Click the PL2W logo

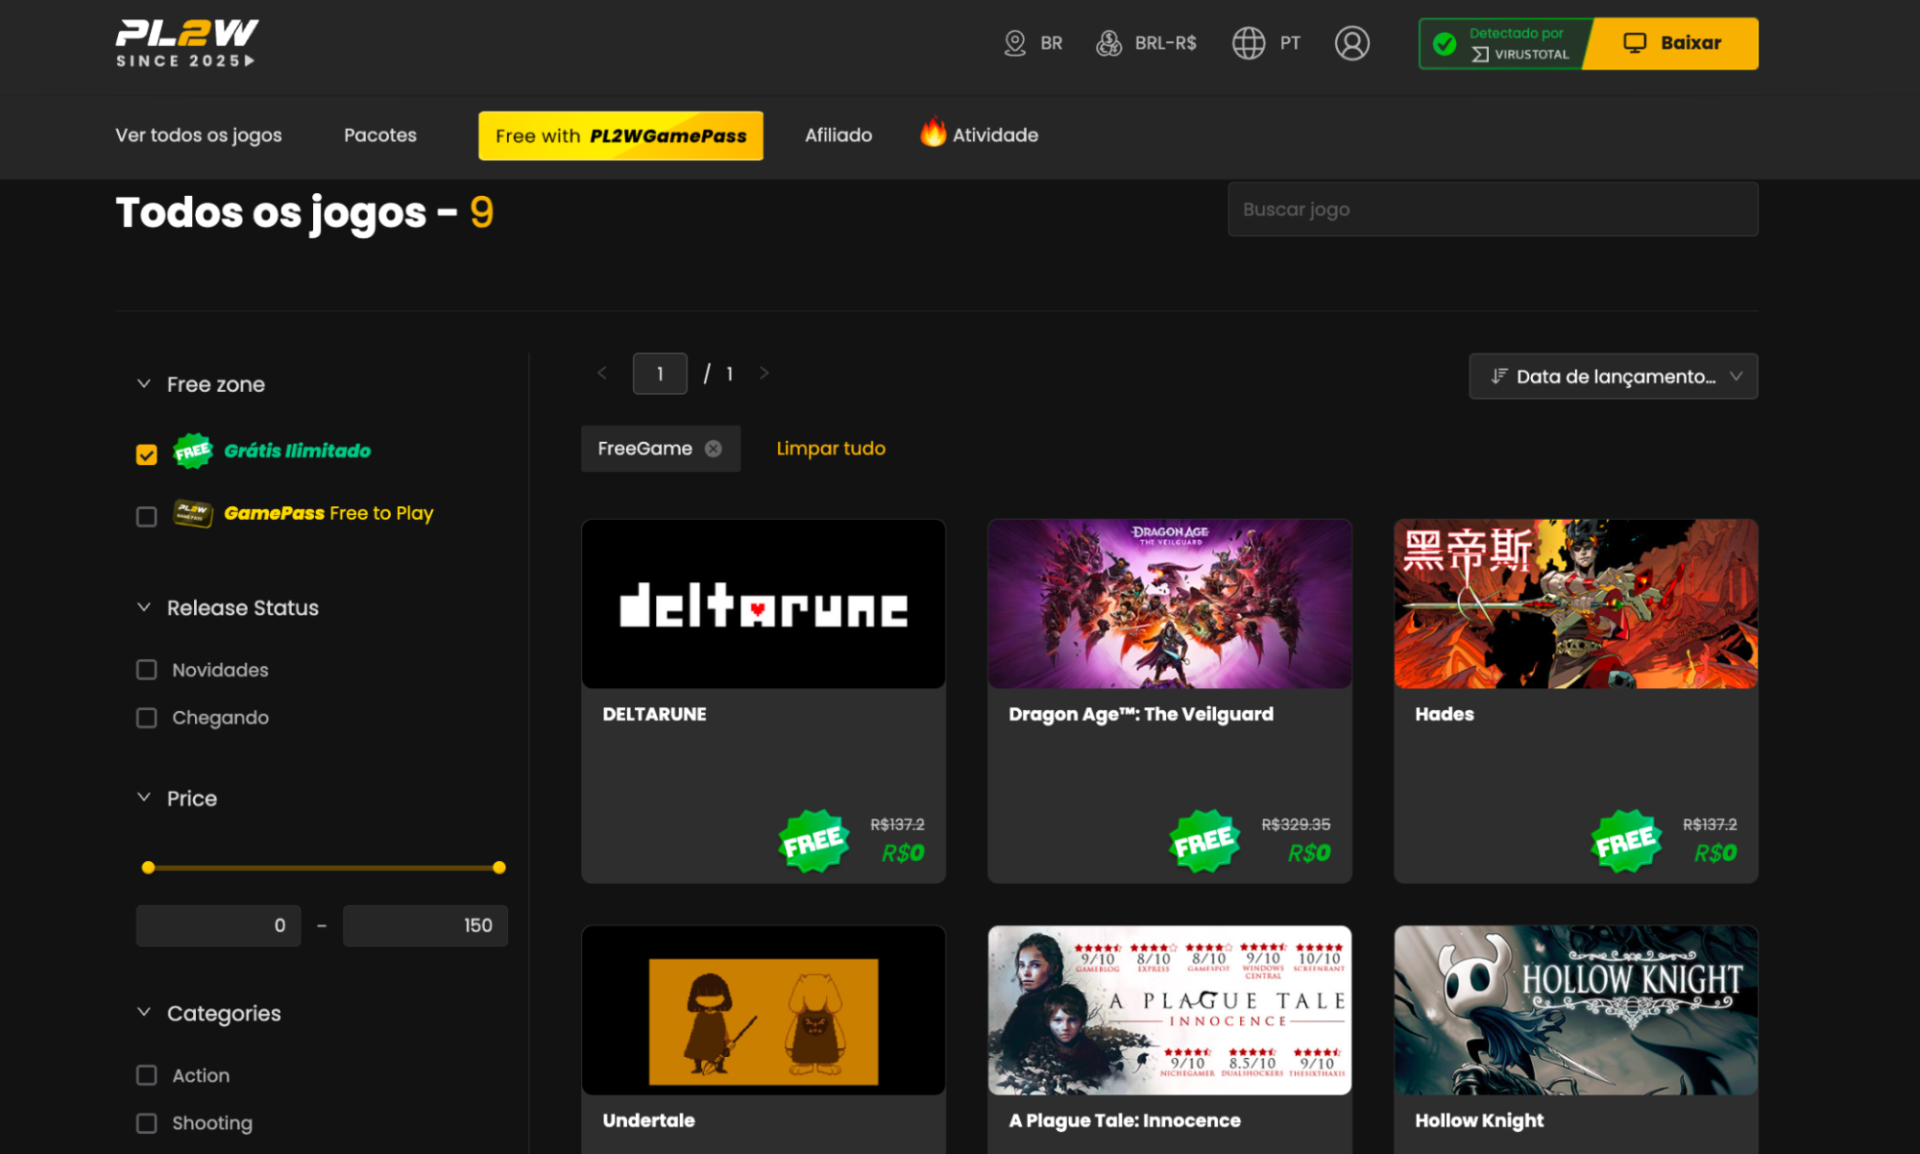tap(186, 42)
